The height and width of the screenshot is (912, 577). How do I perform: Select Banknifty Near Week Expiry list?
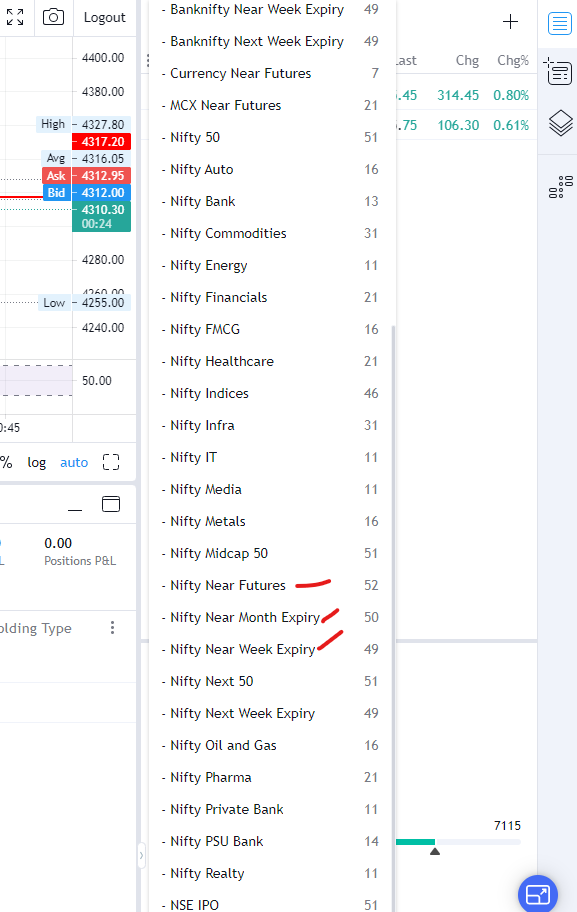tap(271, 9)
